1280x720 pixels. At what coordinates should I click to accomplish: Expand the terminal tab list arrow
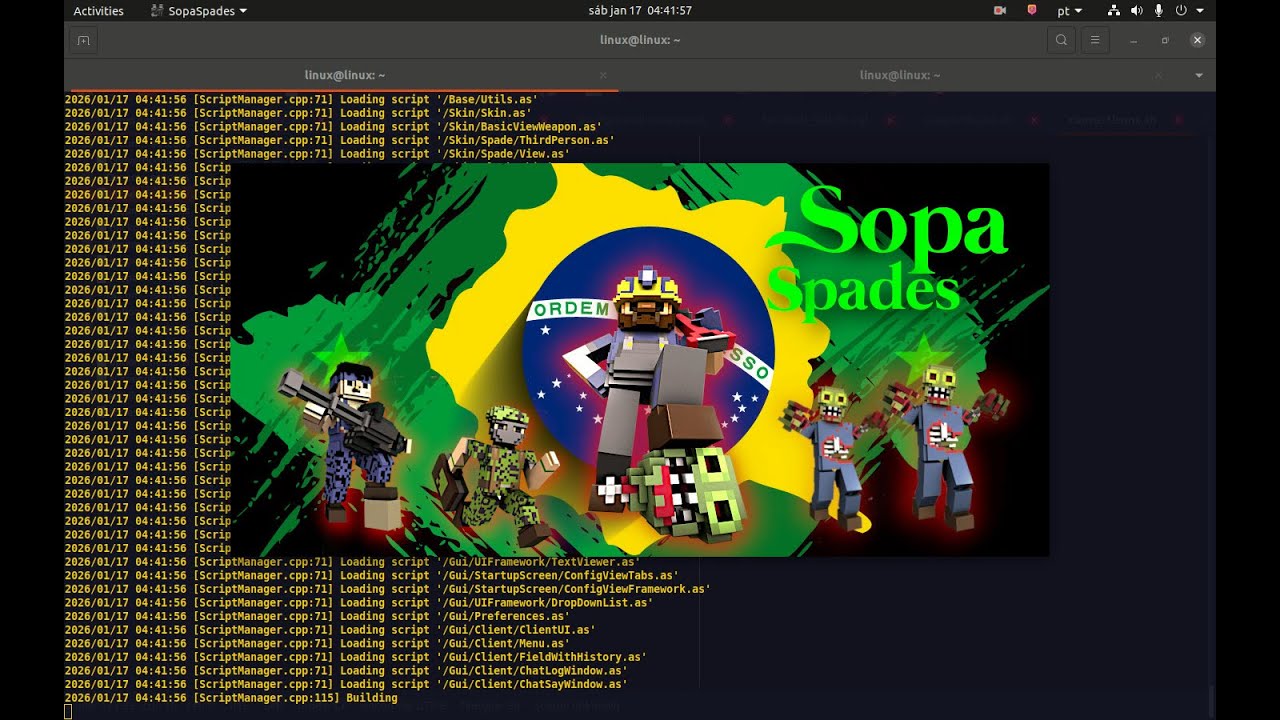point(1199,75)
